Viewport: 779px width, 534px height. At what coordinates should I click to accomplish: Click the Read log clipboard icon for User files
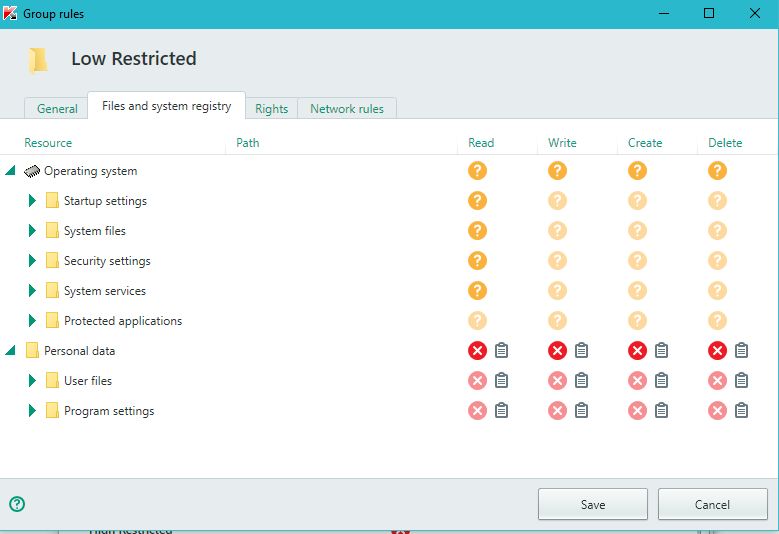pos(501,380)
